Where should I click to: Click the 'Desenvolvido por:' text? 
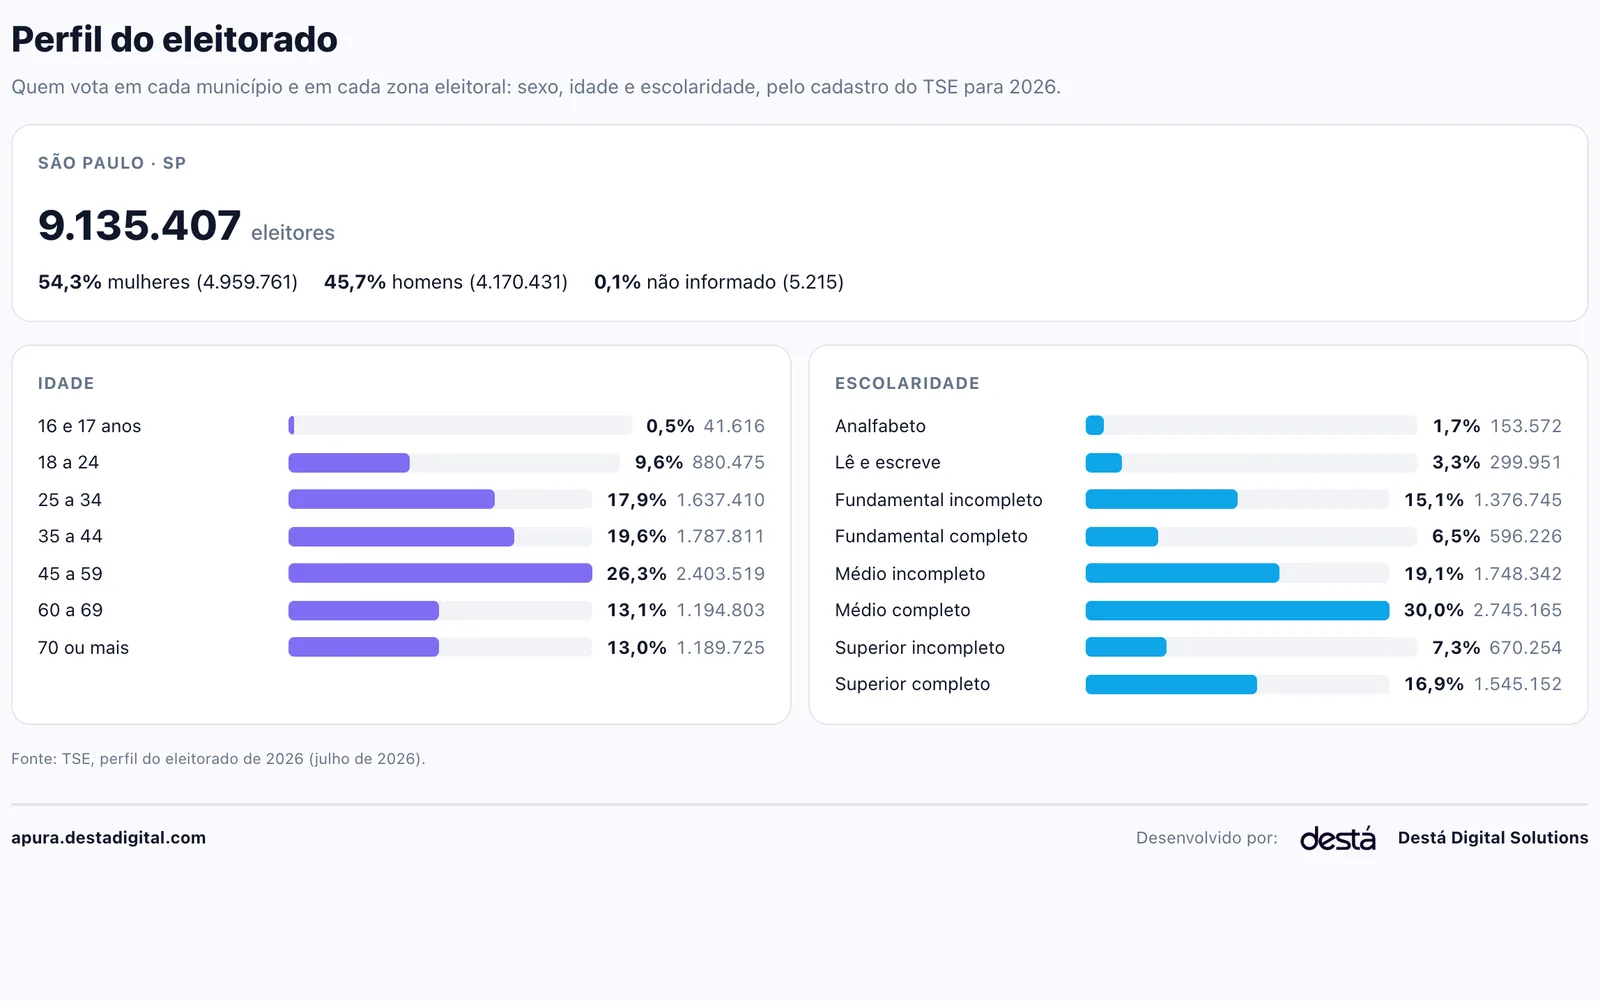click(x=1206, y=838)
